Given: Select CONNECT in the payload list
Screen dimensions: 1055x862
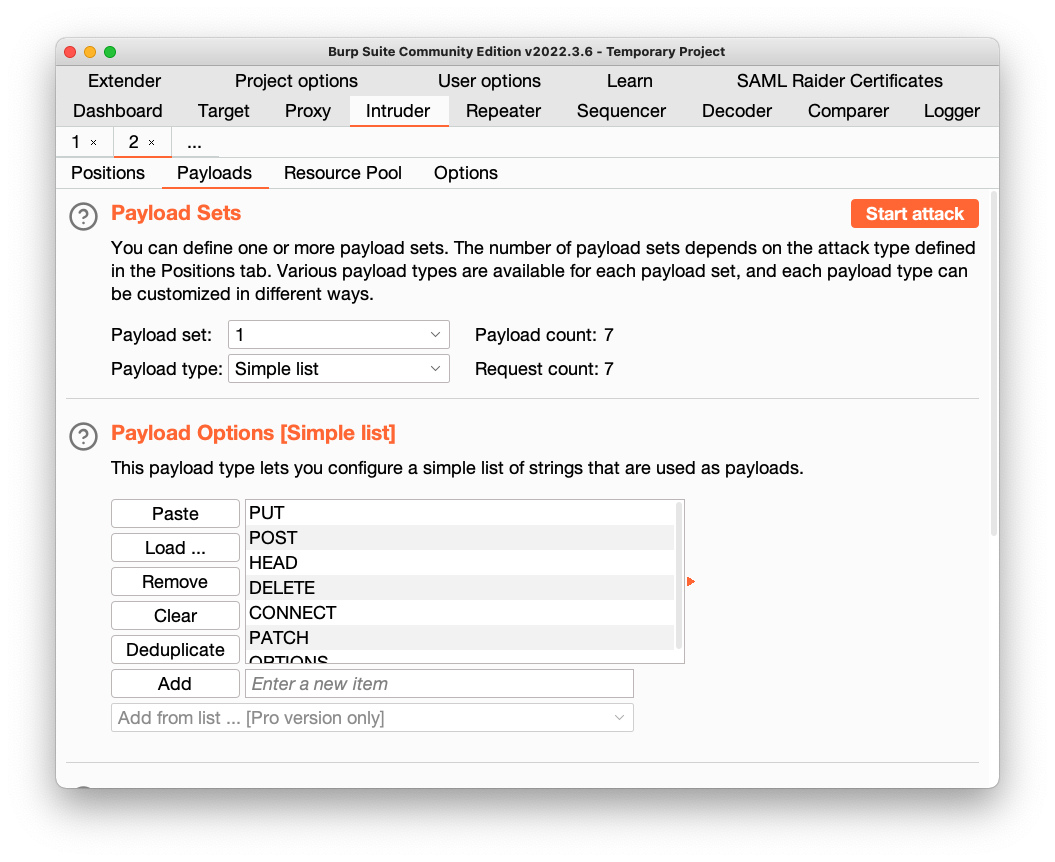Looking at the screenshot, I should pyautogui.click(x=460, y=612).
